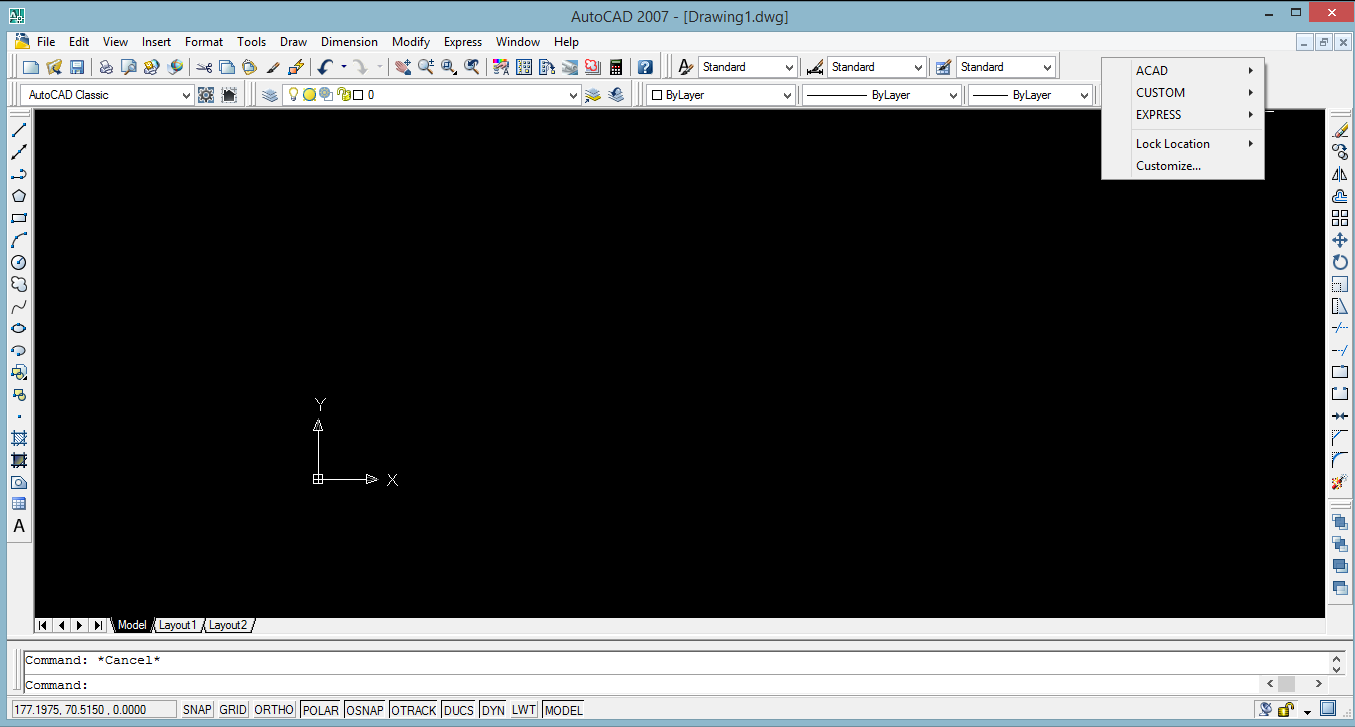
Task: Open the Hatch tool
Action: pyautogui.click(x=19, y=438)
